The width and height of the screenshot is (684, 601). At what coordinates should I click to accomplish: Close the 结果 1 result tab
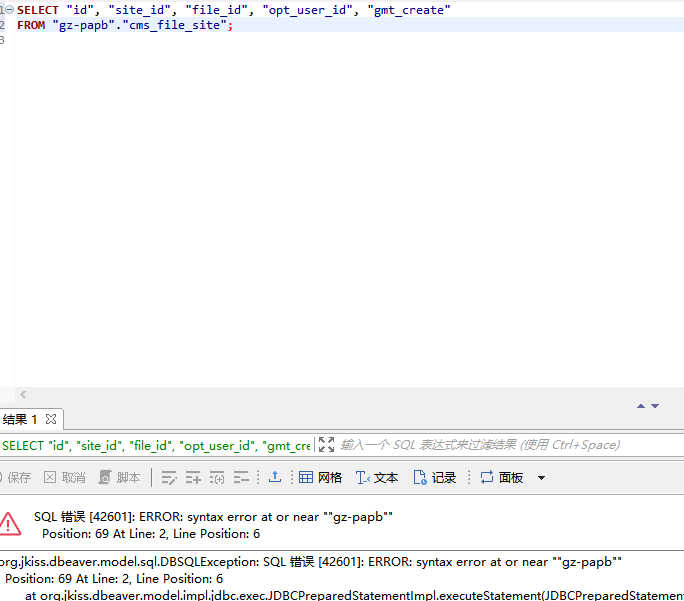click(x=51, y=419)
